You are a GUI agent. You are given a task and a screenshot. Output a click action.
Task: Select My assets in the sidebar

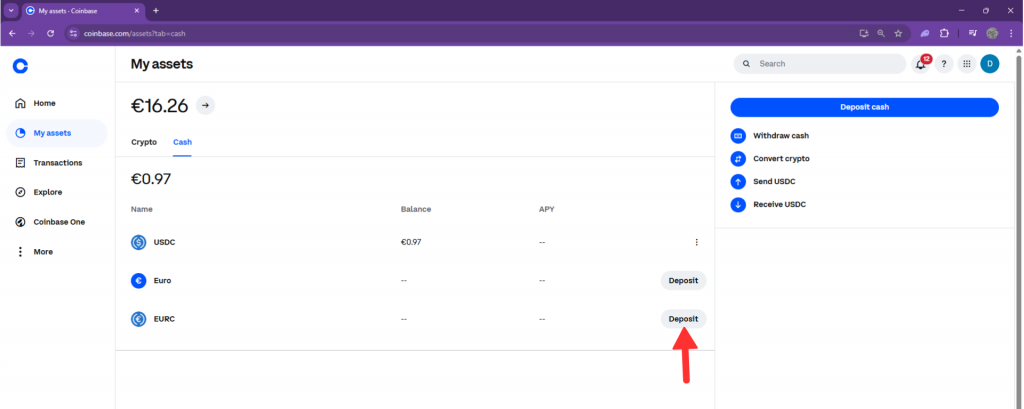(x=57, y=133)
